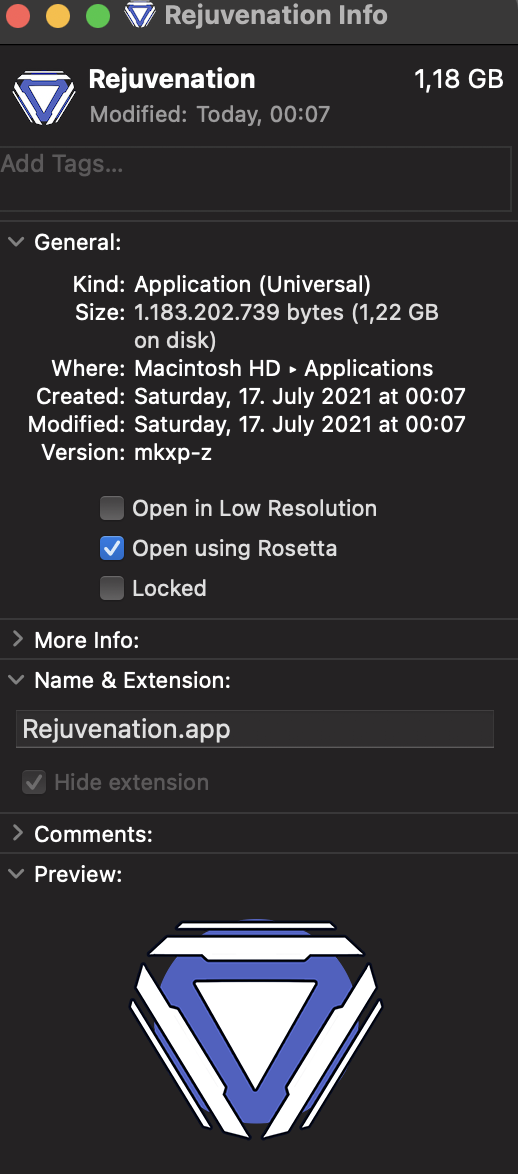Click the Version mkxp-z value

coord(173,453)
